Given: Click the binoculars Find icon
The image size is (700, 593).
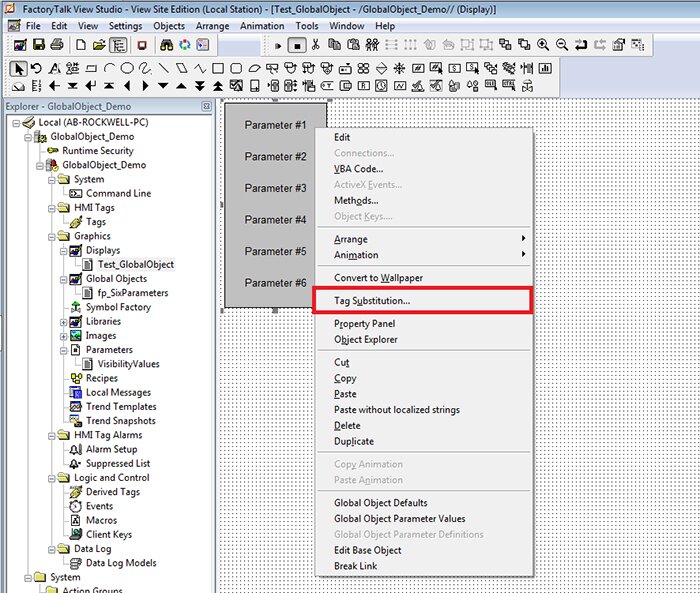Looking at the screenshot, I should (166, 45).
